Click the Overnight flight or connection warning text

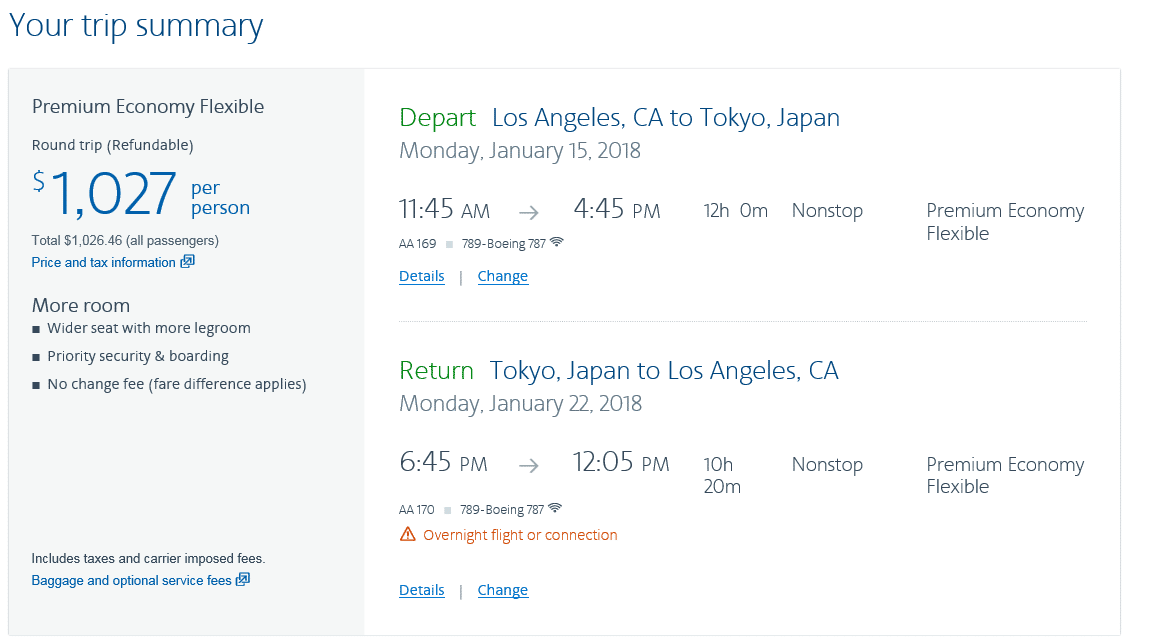pyautogui.click(x=520, y=535)
